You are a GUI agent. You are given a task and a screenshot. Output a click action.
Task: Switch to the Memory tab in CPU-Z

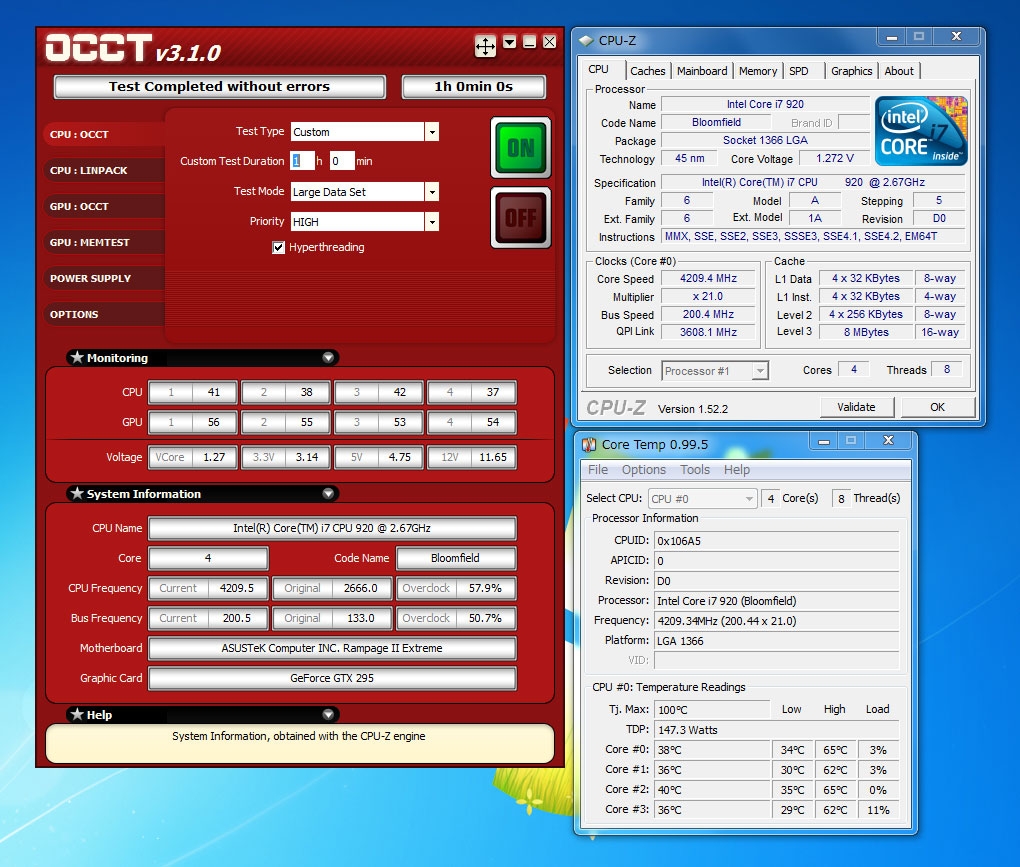[x=758, y=71]
